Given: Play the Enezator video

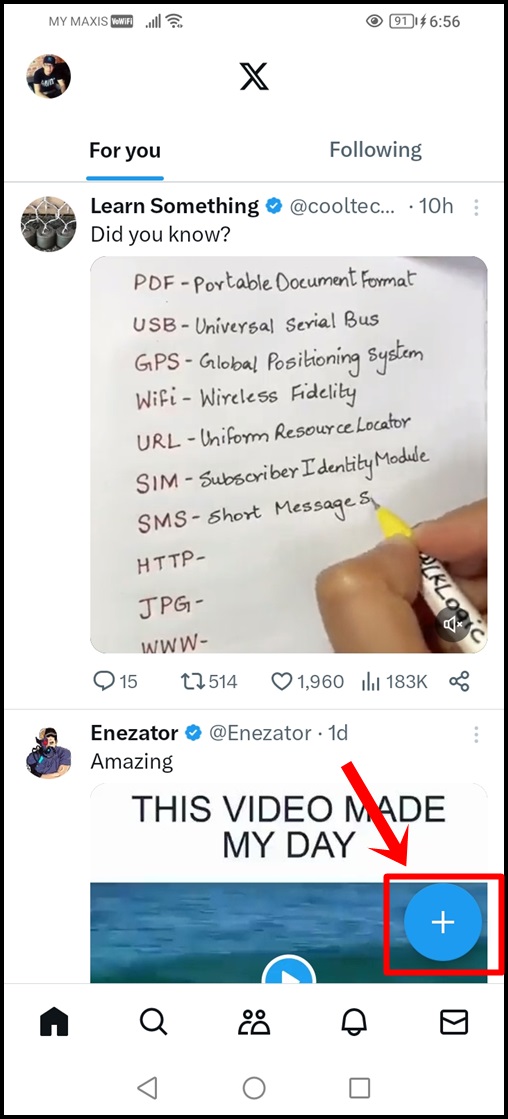Looking at the screenshot, I should tap(288, 972).
